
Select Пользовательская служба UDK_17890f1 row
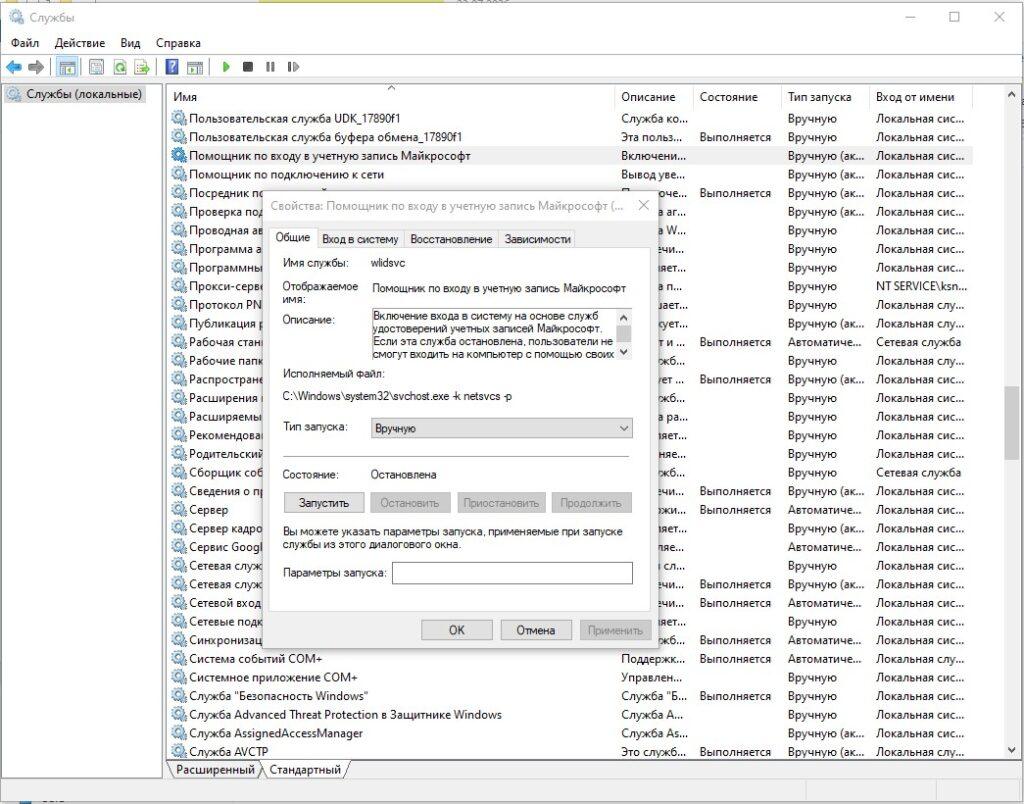(x=571, y=118)
